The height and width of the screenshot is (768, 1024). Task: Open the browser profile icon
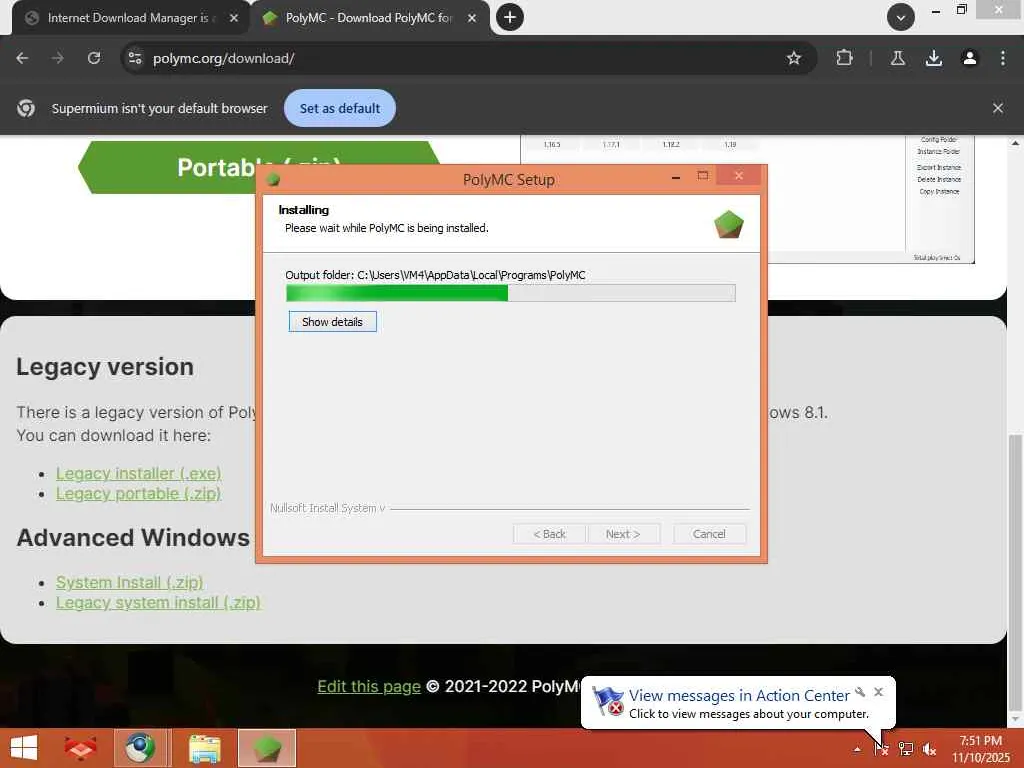pos(970,58)
